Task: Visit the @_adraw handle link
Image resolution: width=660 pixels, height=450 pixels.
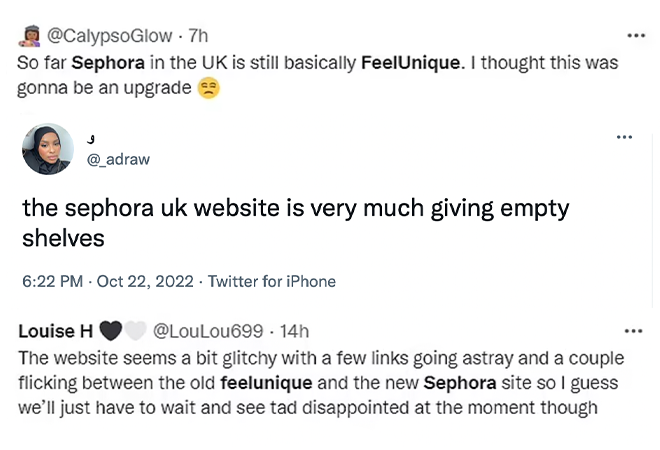Action: (119, 159)
